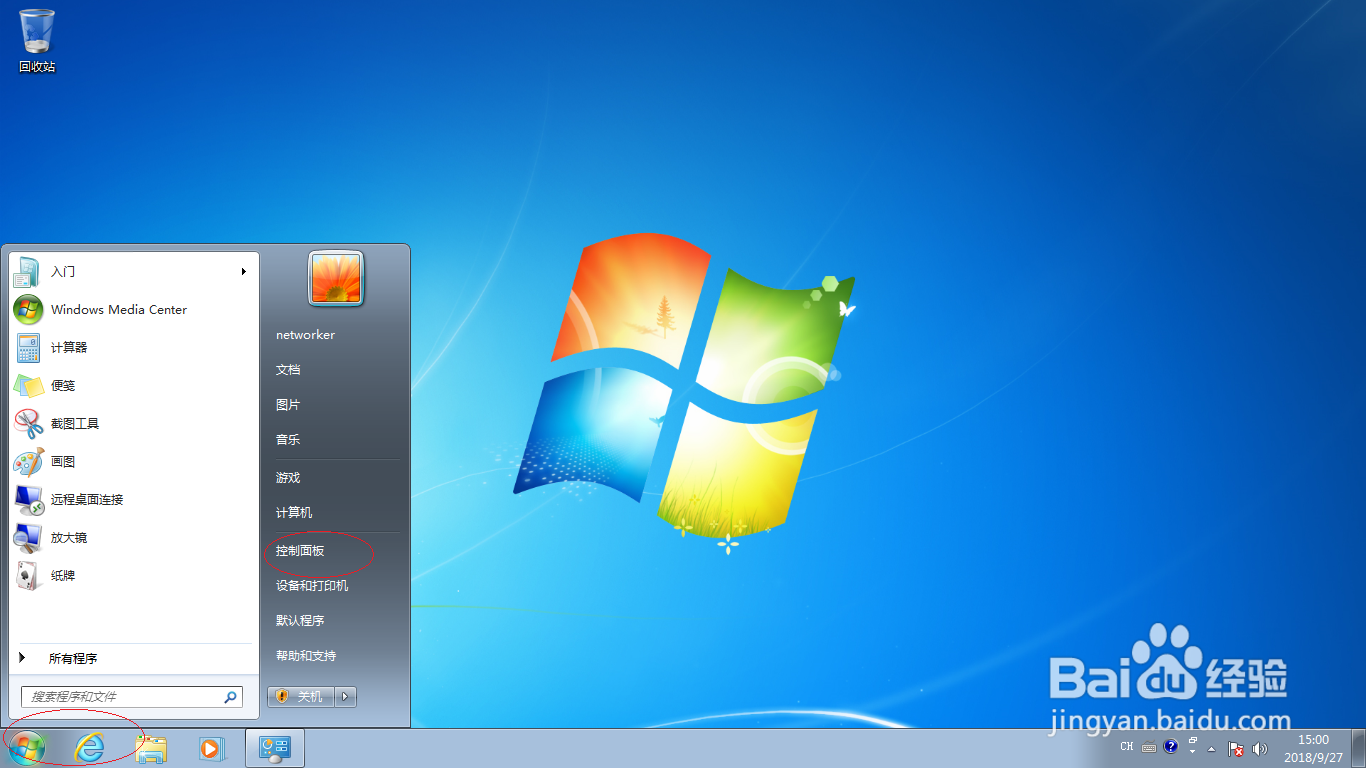Open 入门 from the Start menu

click(x=134, y=271)
